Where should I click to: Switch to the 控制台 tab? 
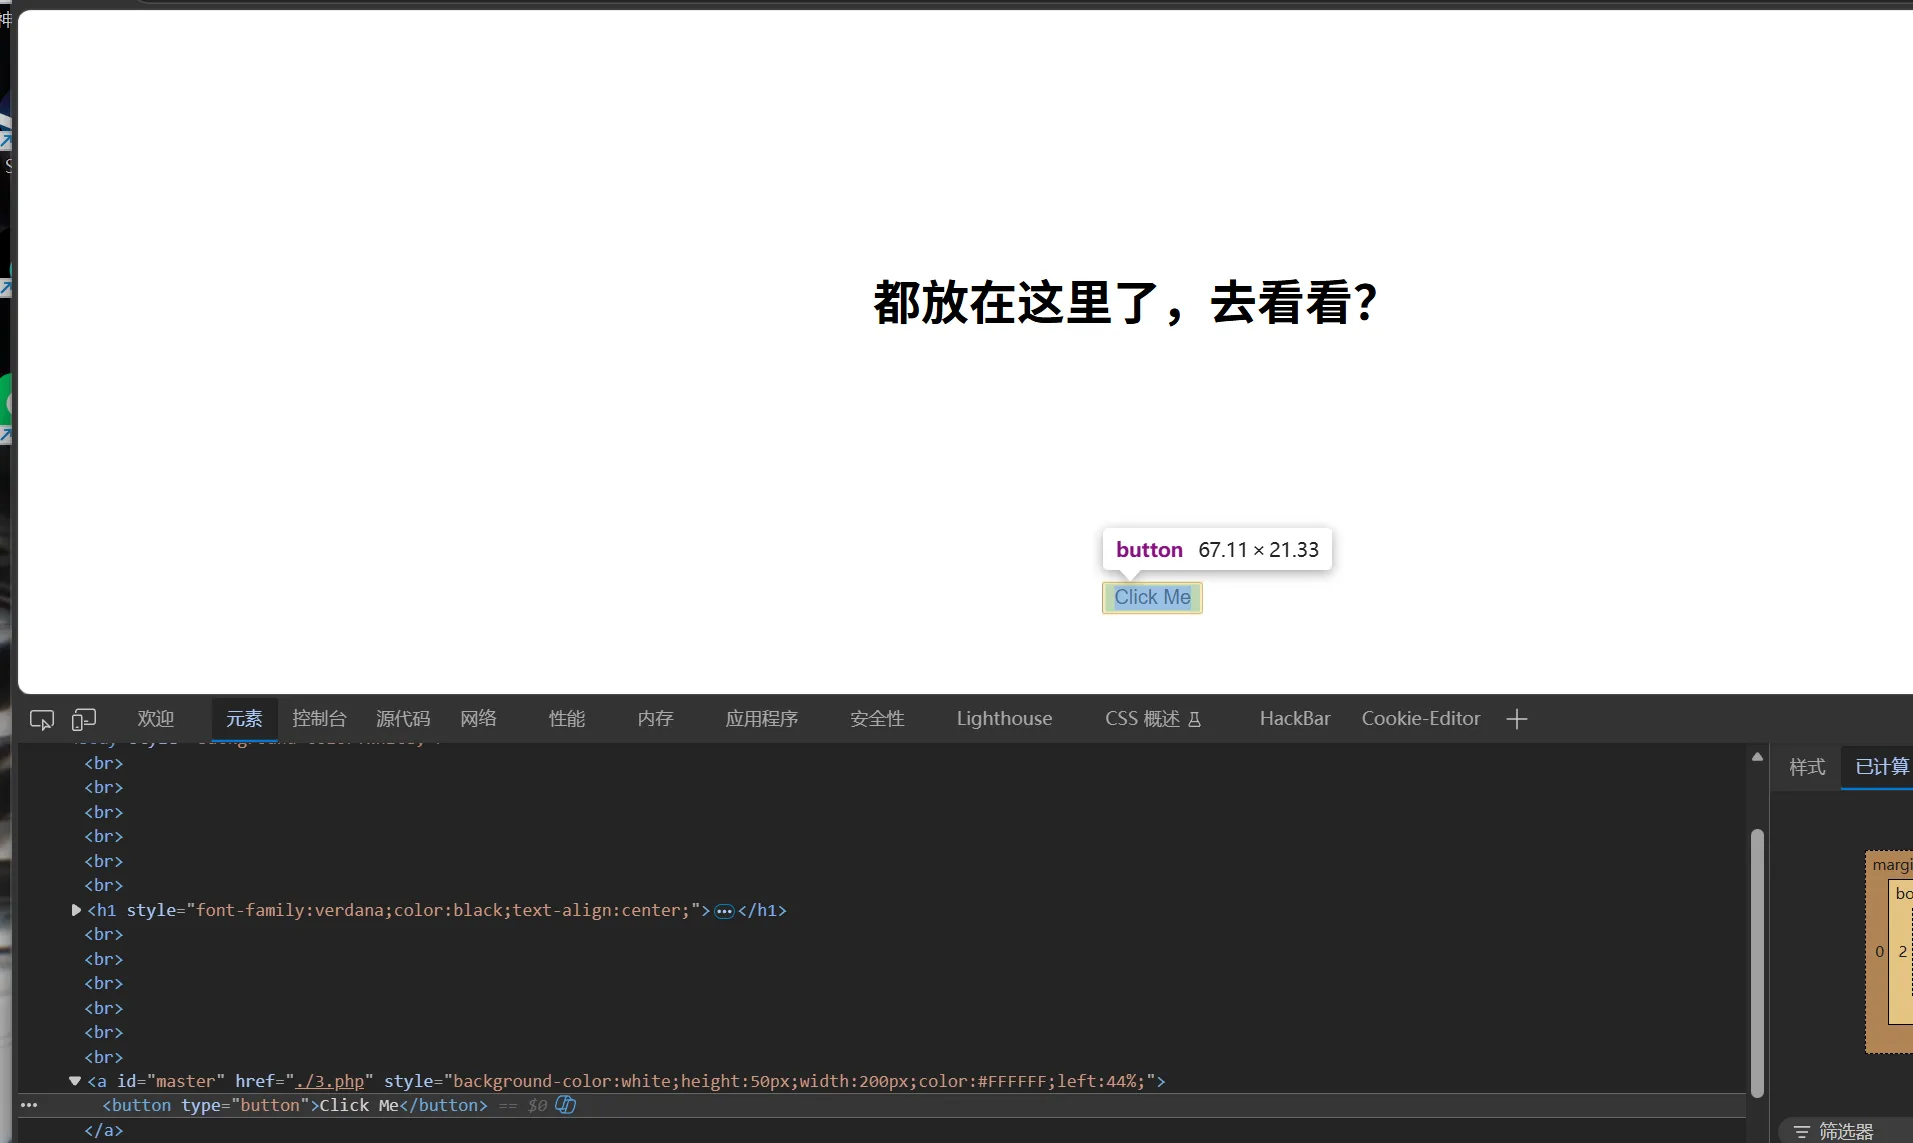coord(319,719)
